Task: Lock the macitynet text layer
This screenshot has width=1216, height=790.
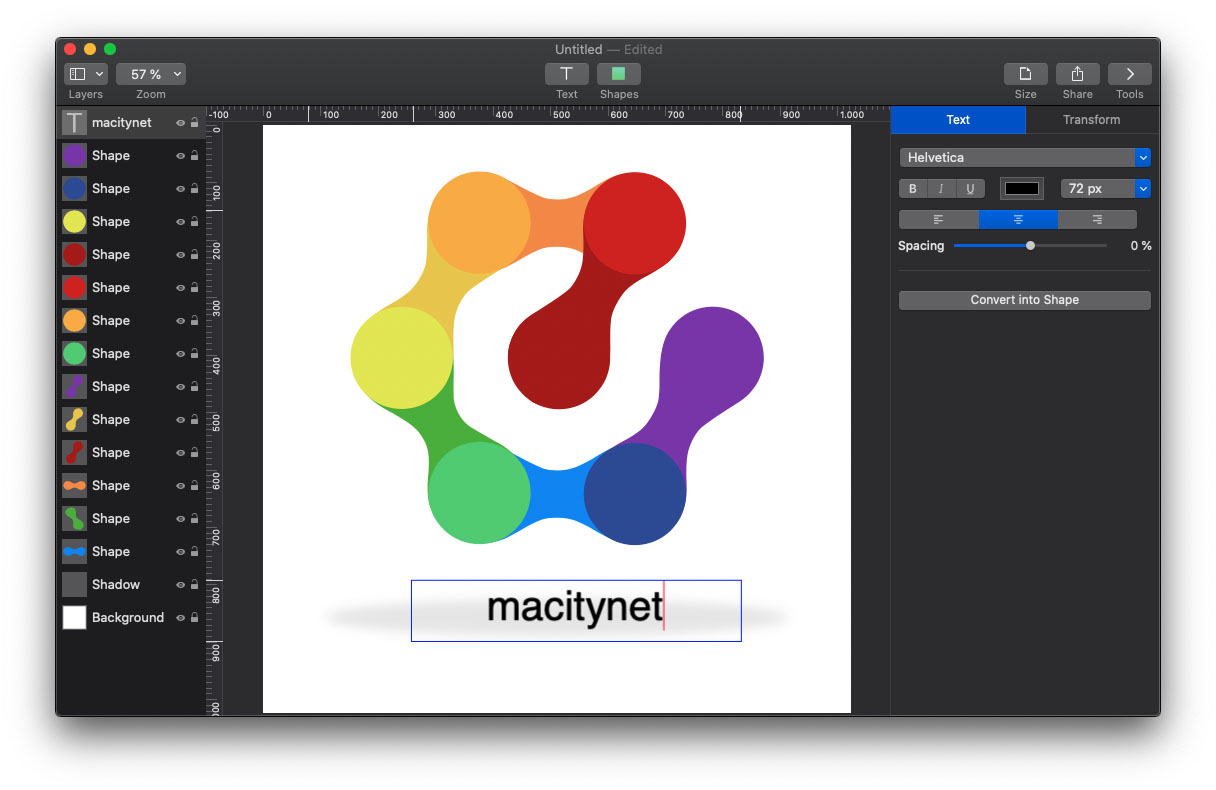Action: [194, 123]
